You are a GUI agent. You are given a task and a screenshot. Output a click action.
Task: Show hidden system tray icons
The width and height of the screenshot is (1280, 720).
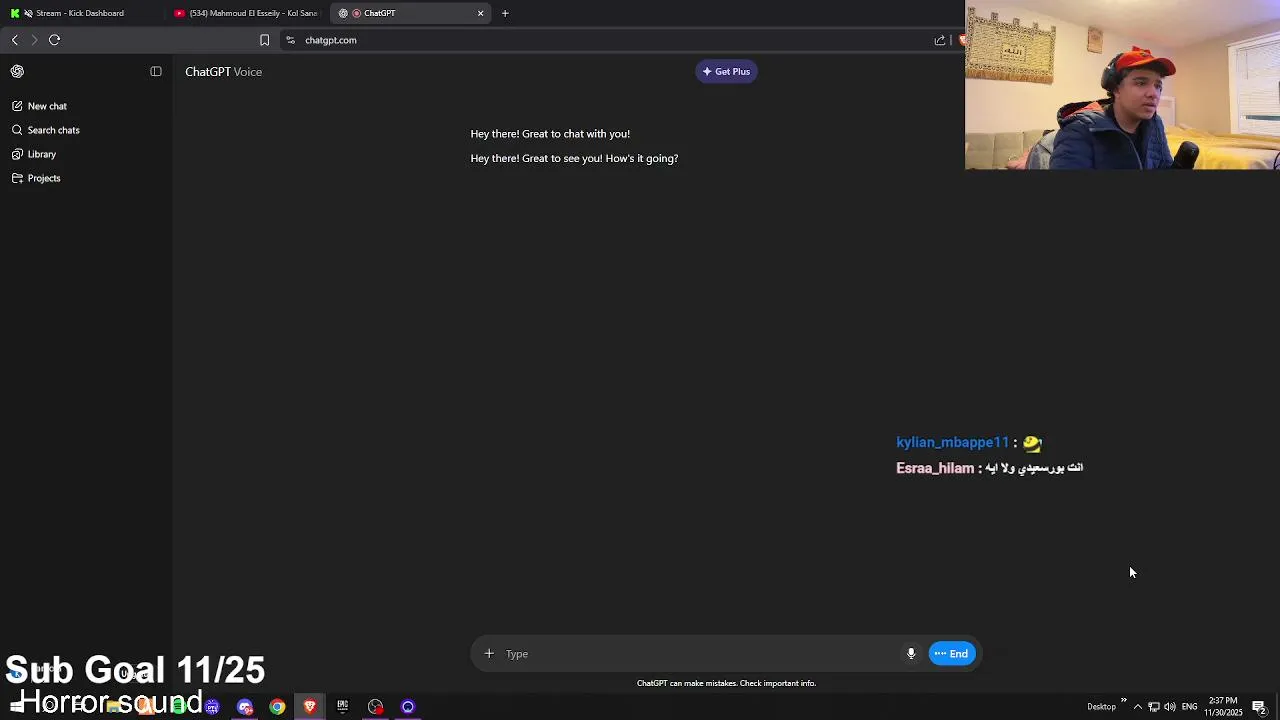pos(1137,707)
